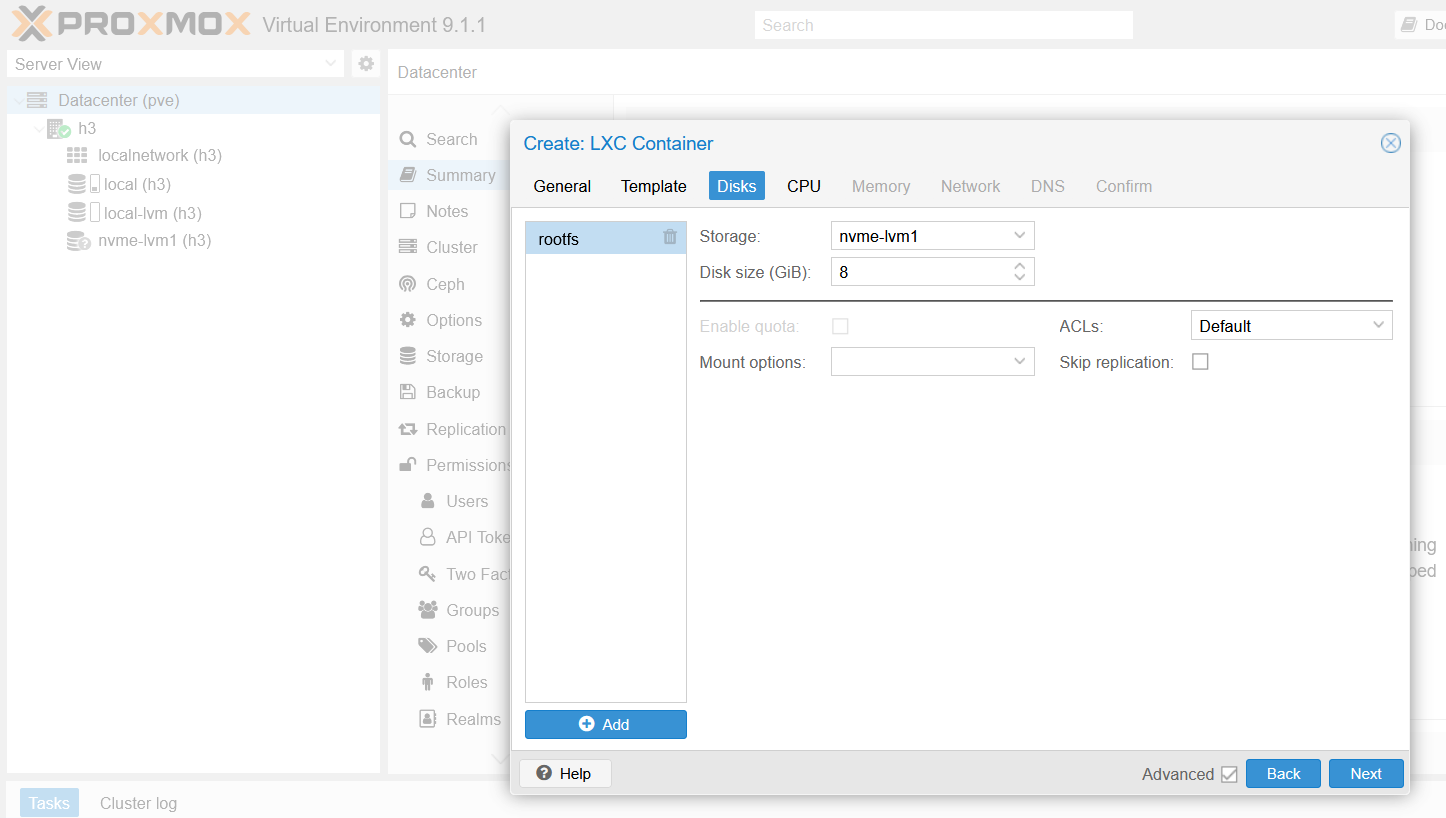Click the Realms address book icon
This screenshot has height=818, width=1446.
[x=428, y=719]
